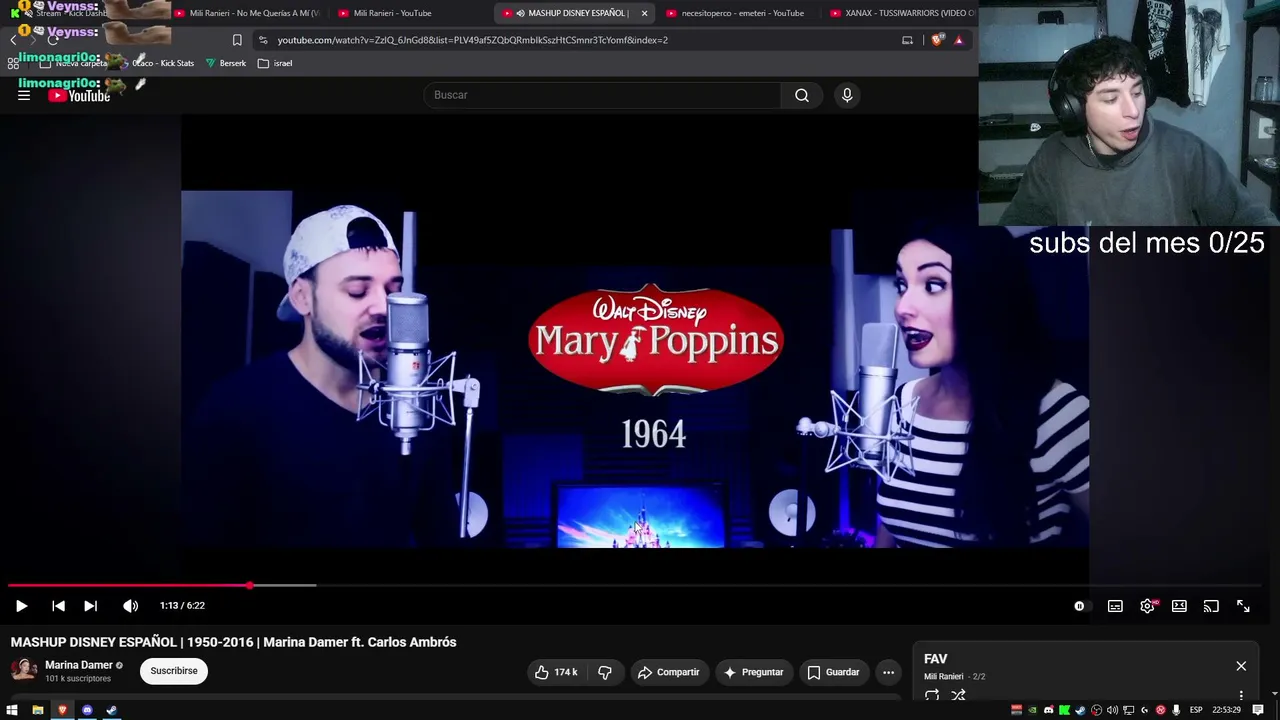
Task: Enter fullscreen on the video player
Action: pyautogui.click(x=1243, y=606)
